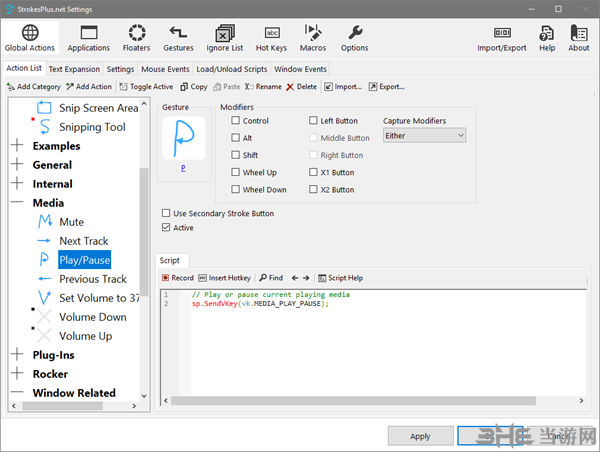Copy the selected action
Viewport: 600px width, 452px height.
pos(194,87)
